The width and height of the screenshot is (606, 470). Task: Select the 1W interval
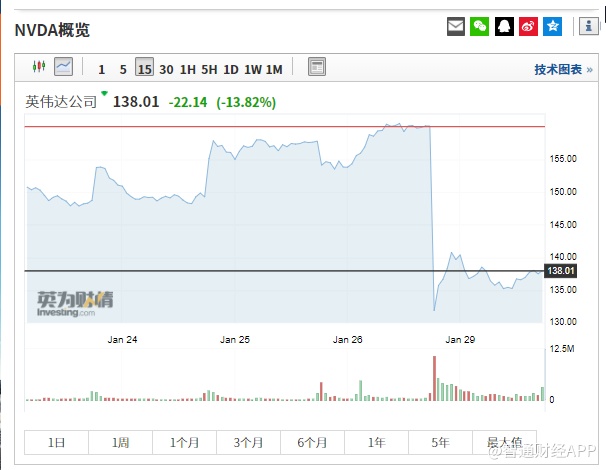coord(253,70)
